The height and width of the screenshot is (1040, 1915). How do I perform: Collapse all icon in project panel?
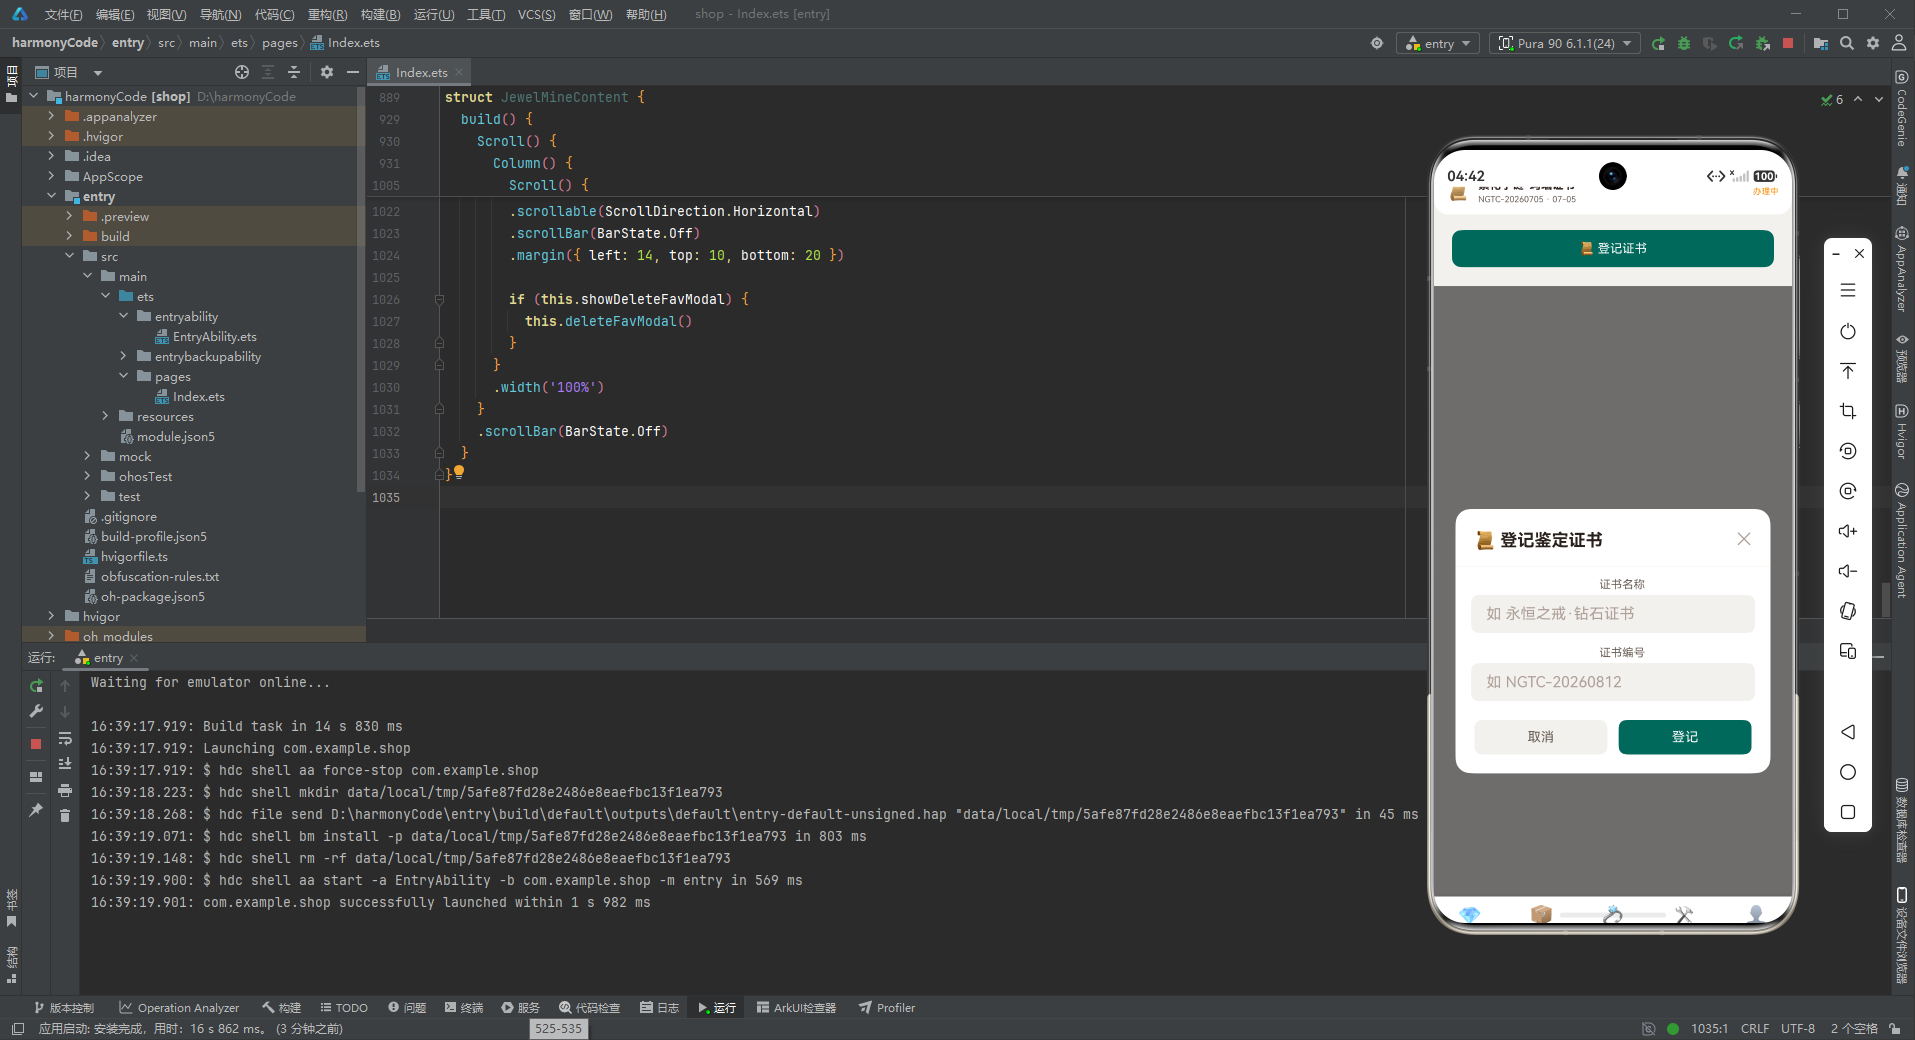coord(294,72)
